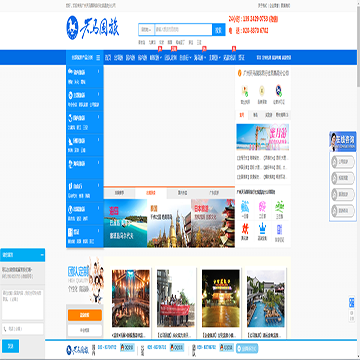
Task: Click the red character icon in right grid
Action: (x=245, y=228)
